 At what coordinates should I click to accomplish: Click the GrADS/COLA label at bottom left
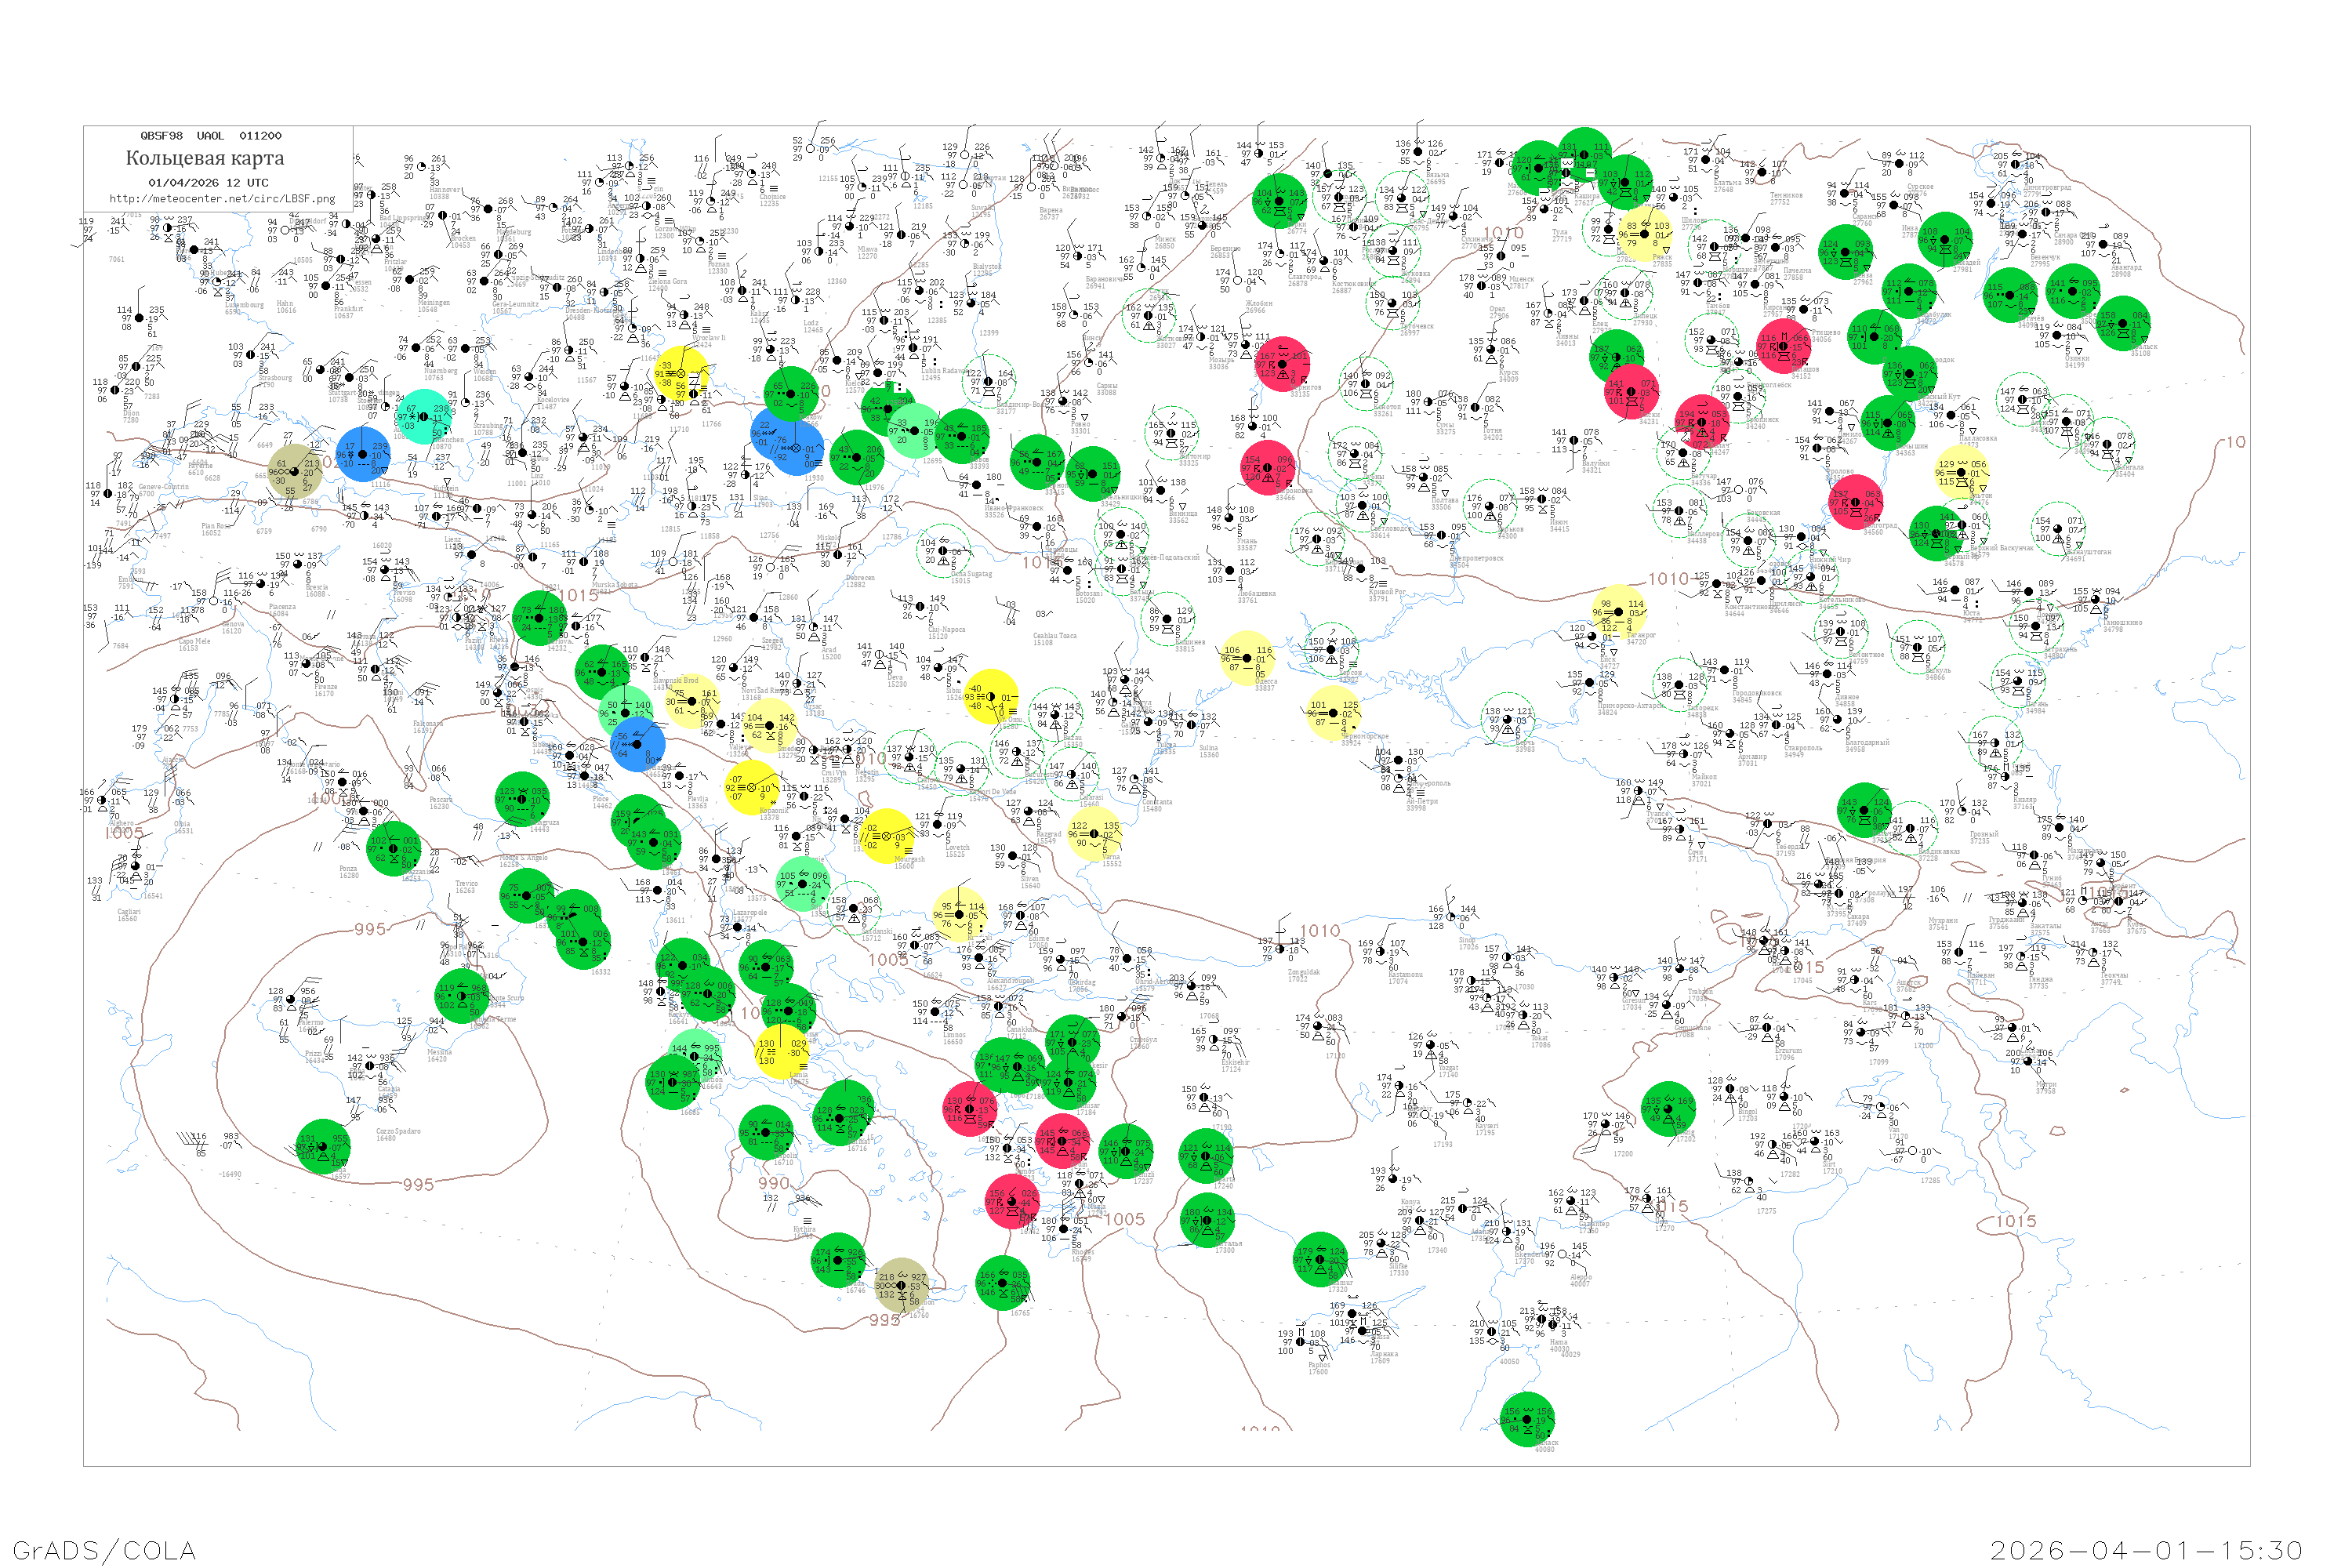pyautogui.click(x=104, y=1550)
